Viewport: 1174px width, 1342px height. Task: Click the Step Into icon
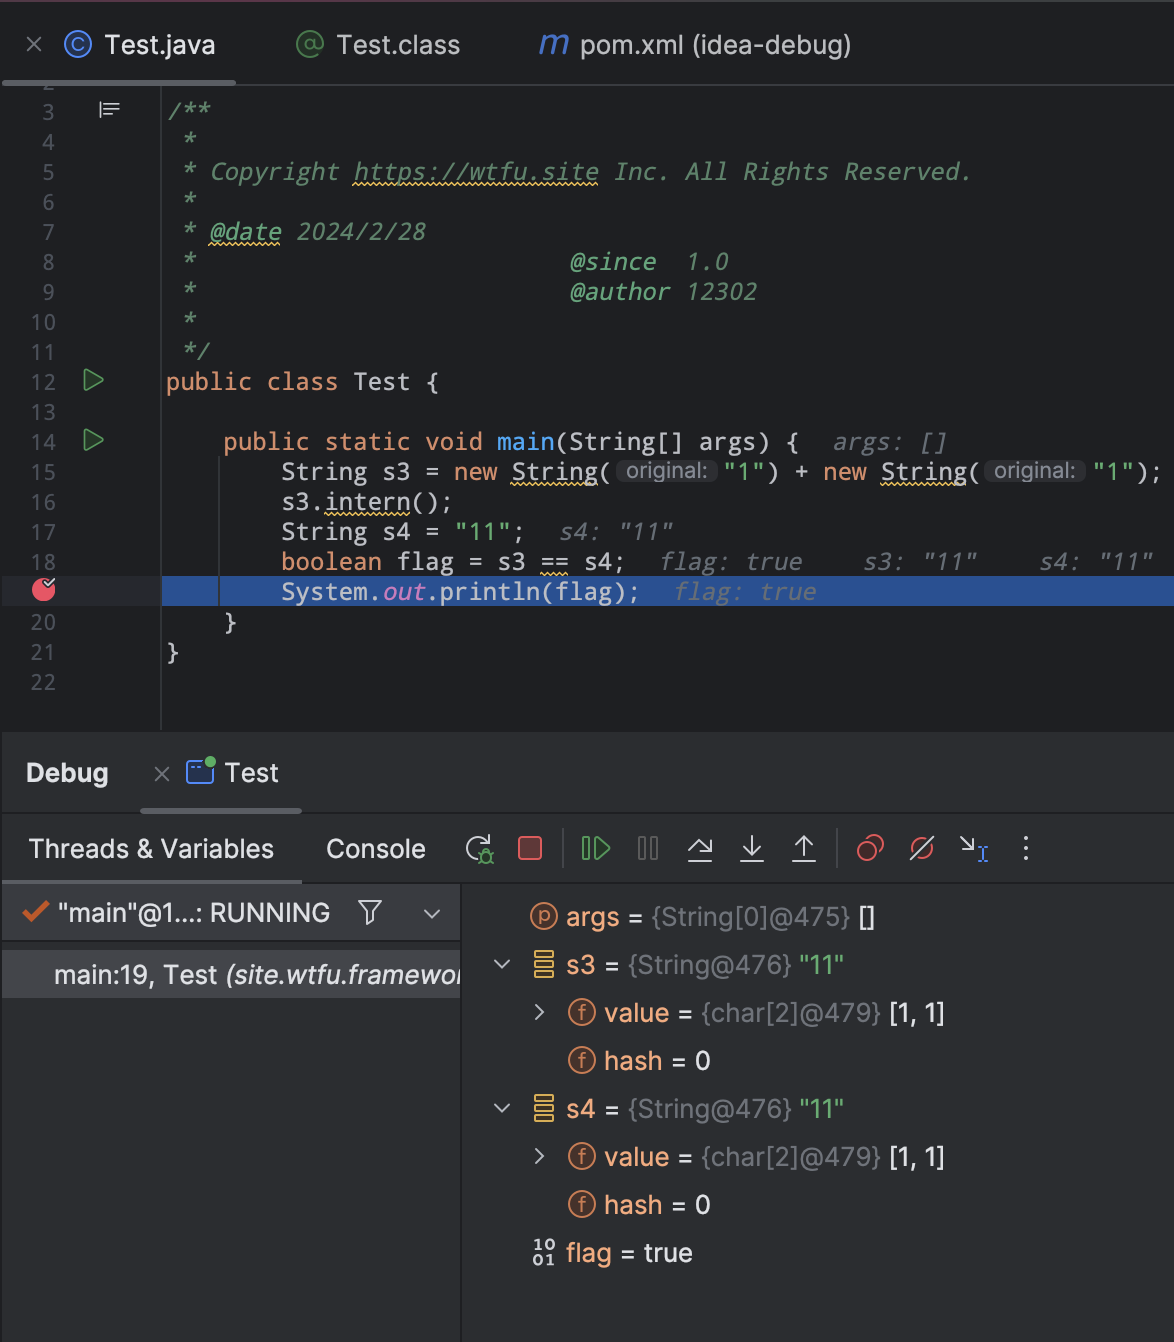click(752, 849)
